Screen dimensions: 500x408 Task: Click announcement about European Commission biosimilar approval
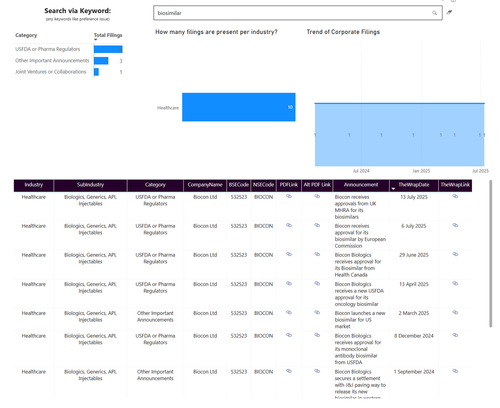pos(360,236)
